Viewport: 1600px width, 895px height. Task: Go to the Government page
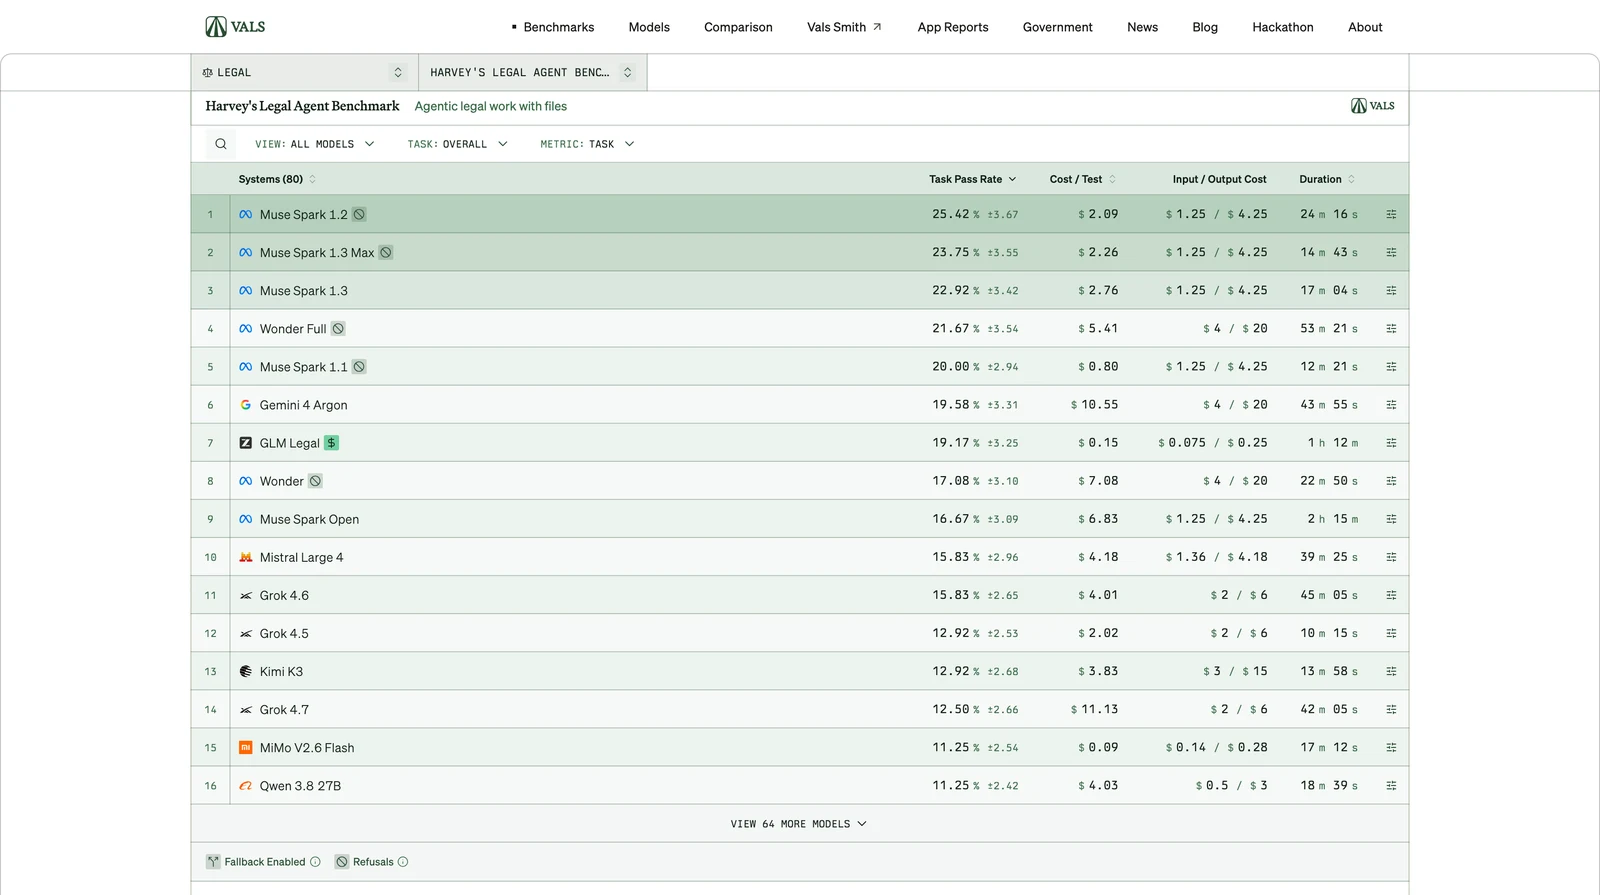[x=1057, y=27]
